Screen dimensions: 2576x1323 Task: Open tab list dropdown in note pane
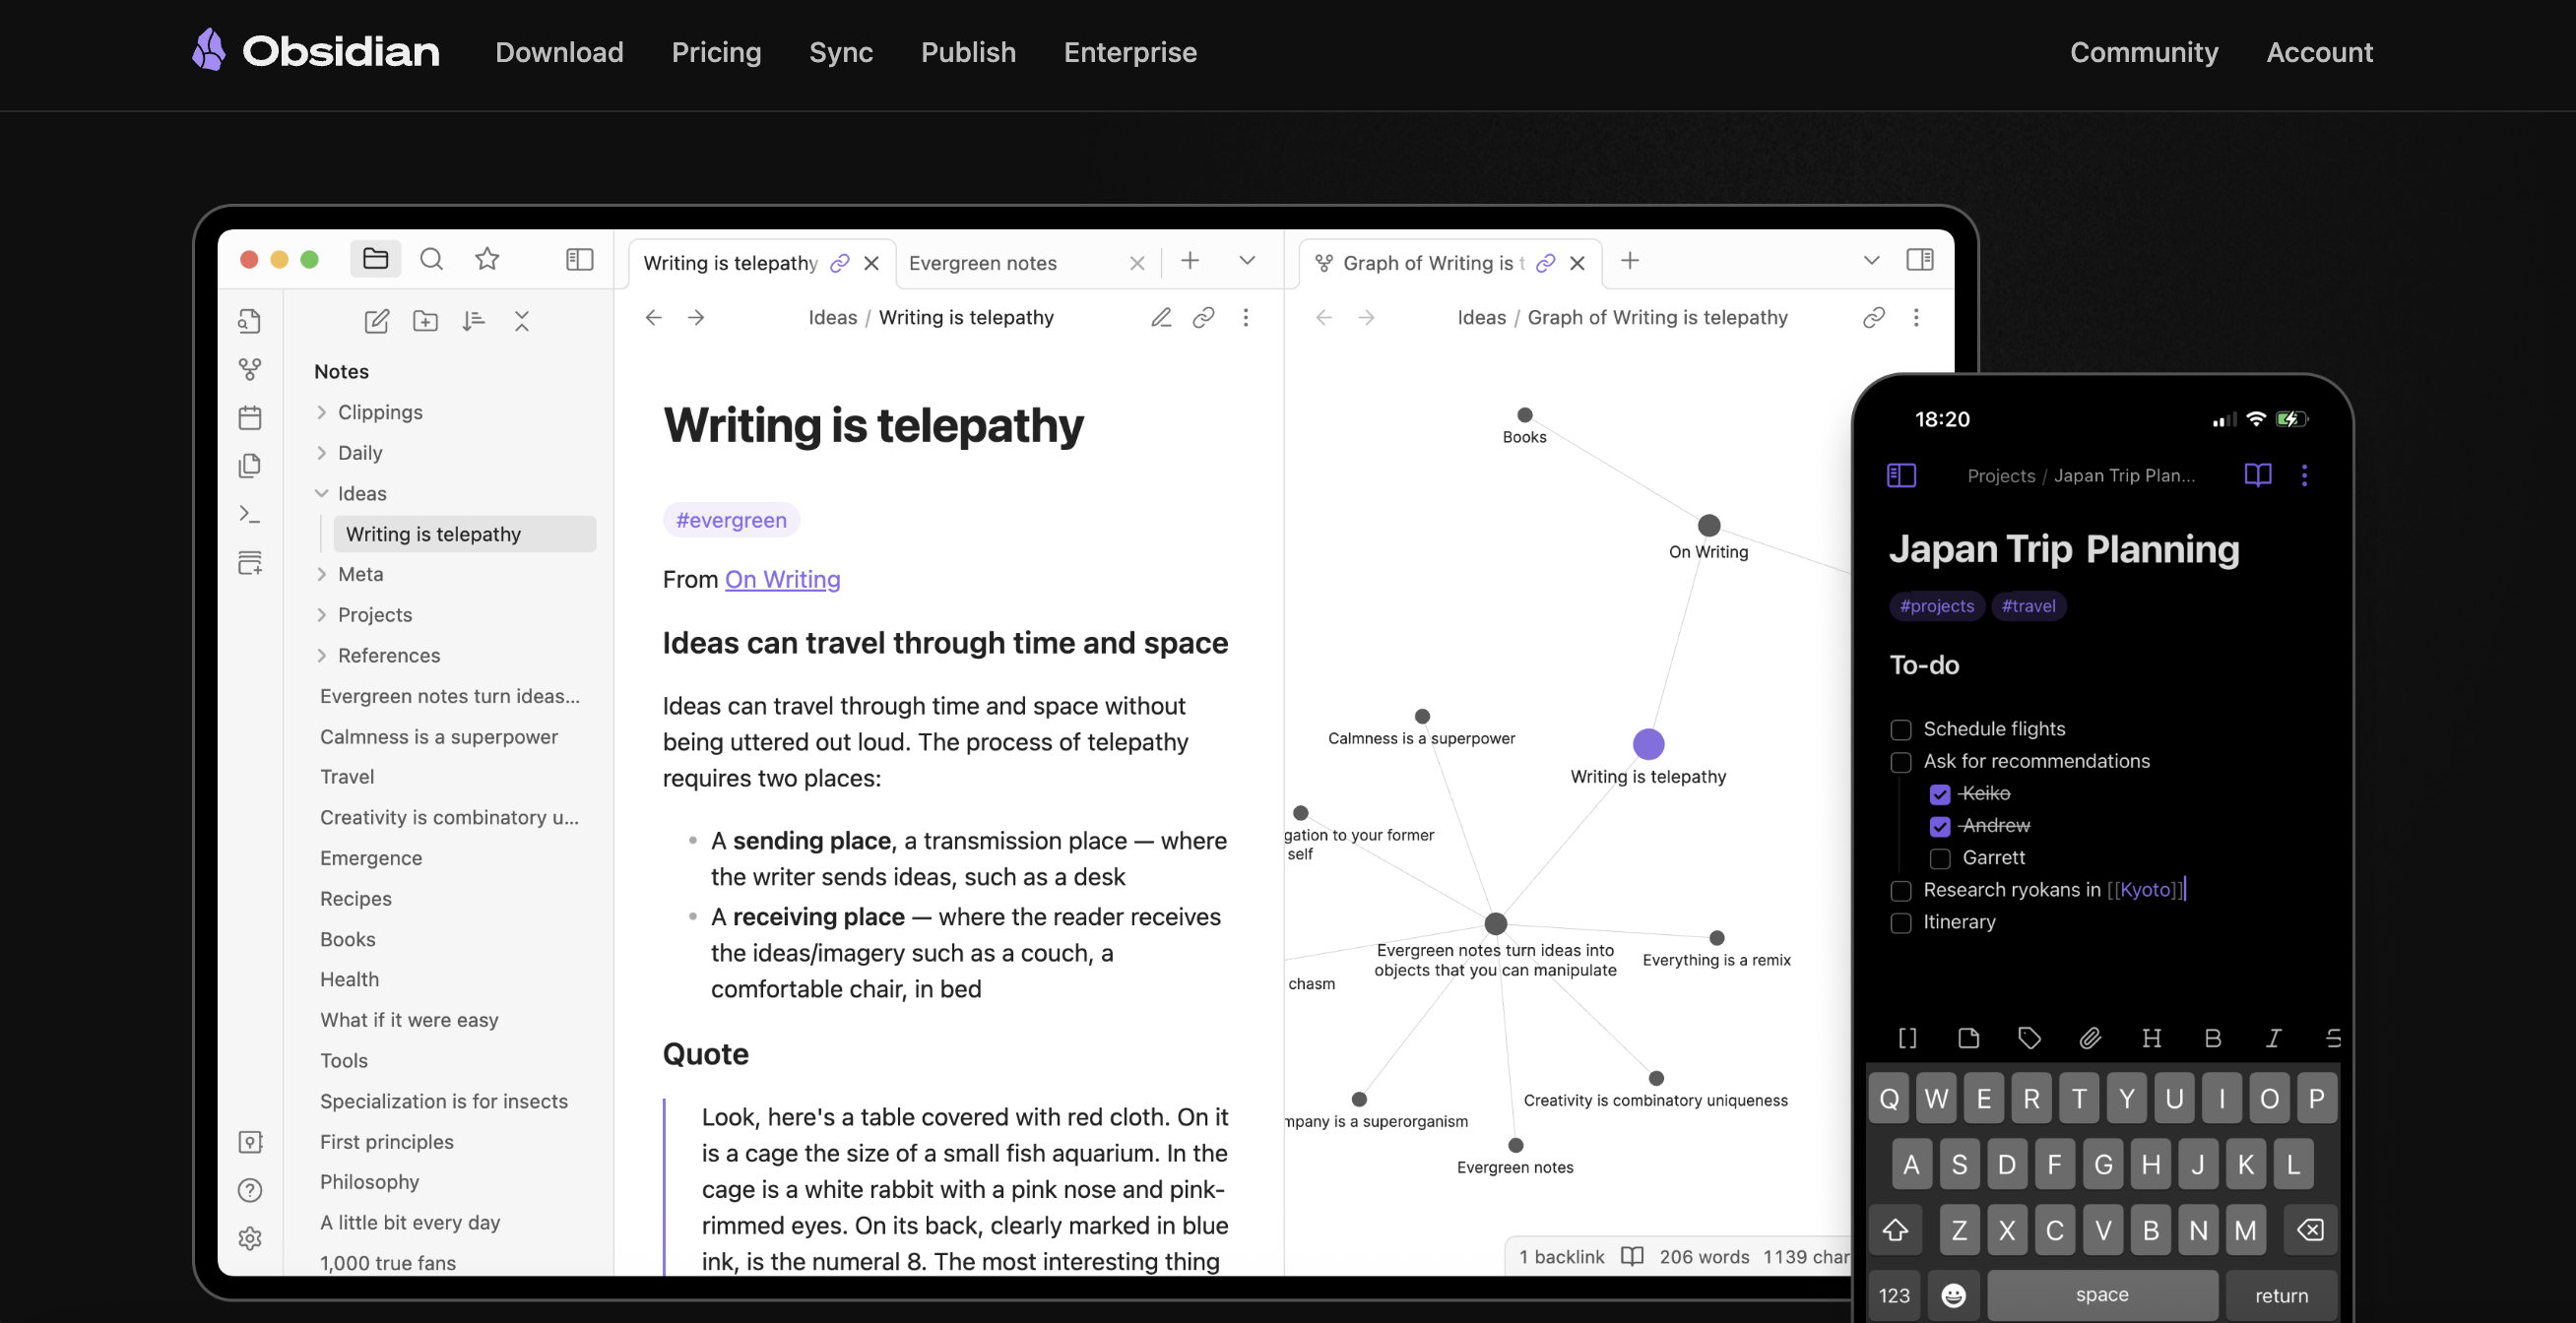coord(1246,260)
